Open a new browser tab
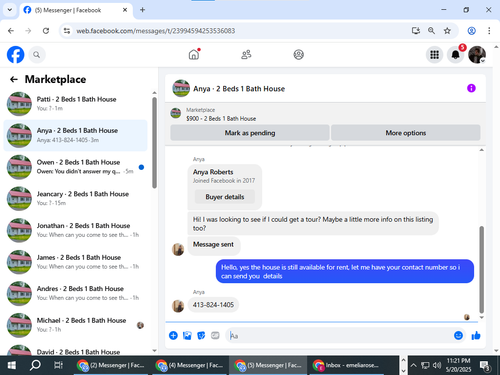Image resolution: width=500 pixels, height=375 pixels. pyautogui.click(x=142, y=10)
